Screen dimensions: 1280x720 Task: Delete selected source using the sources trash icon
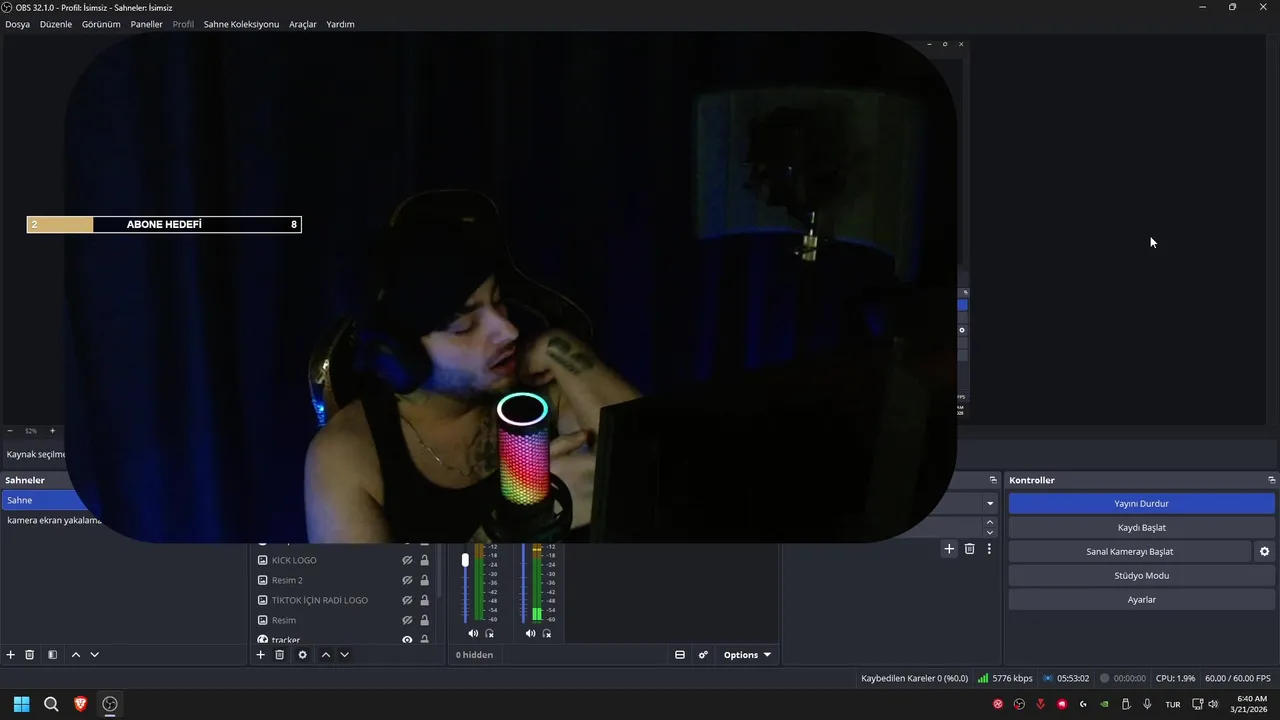[x=280, y=655]
